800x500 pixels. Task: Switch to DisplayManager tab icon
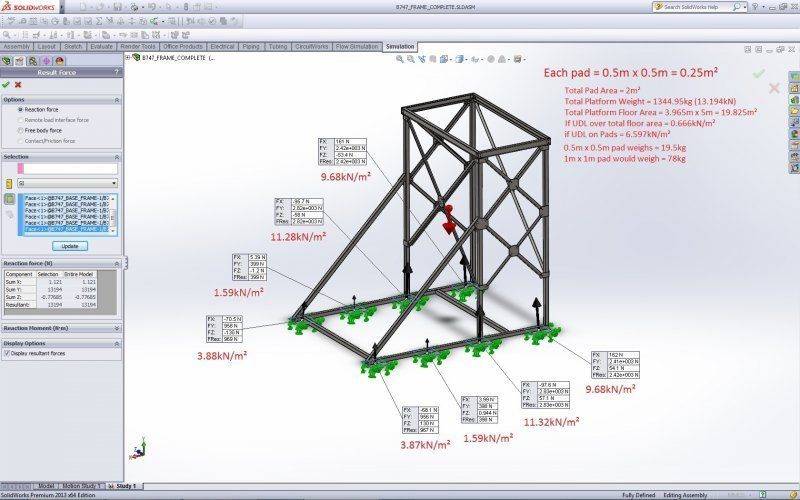click(60, 61)
